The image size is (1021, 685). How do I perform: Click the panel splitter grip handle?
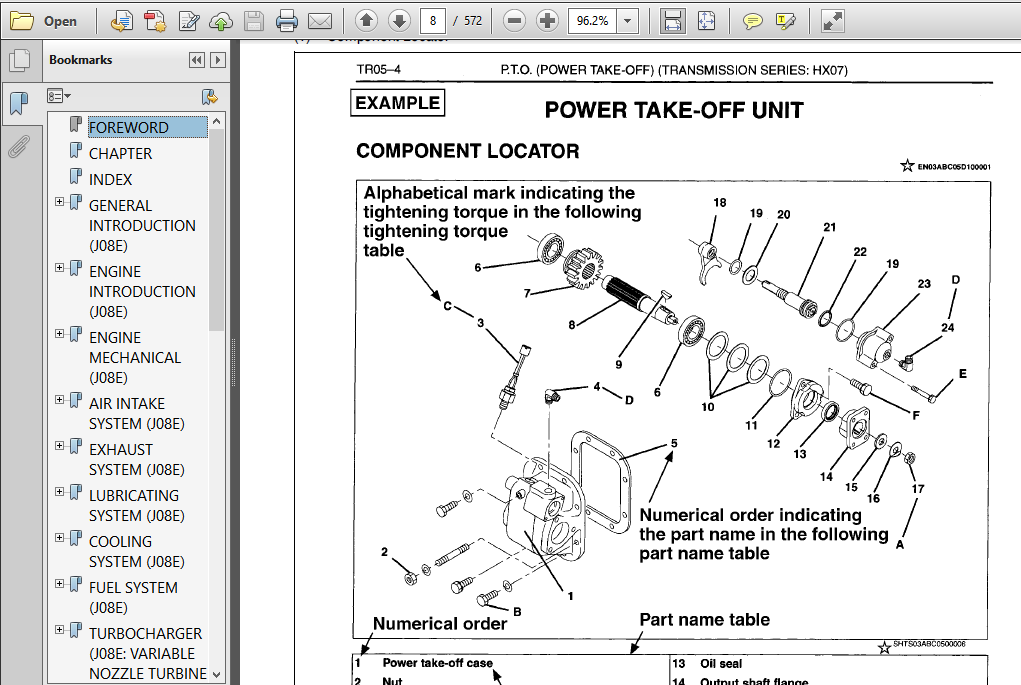[233, 363]
